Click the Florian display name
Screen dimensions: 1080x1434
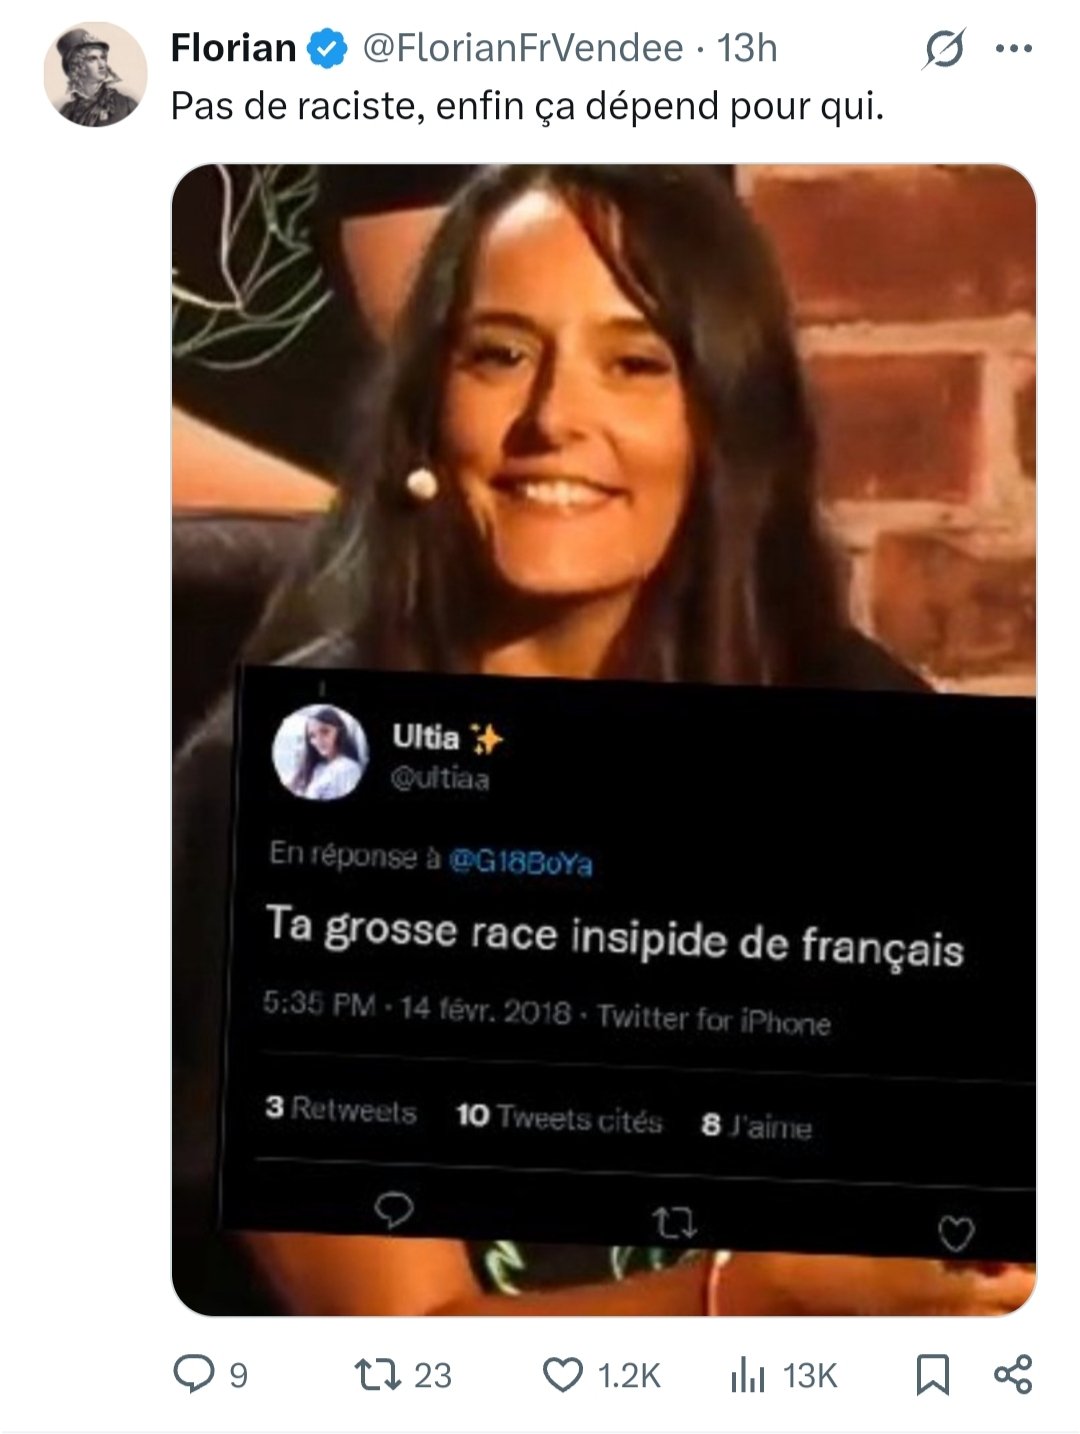pyautogui.click(x=233, y=47)
